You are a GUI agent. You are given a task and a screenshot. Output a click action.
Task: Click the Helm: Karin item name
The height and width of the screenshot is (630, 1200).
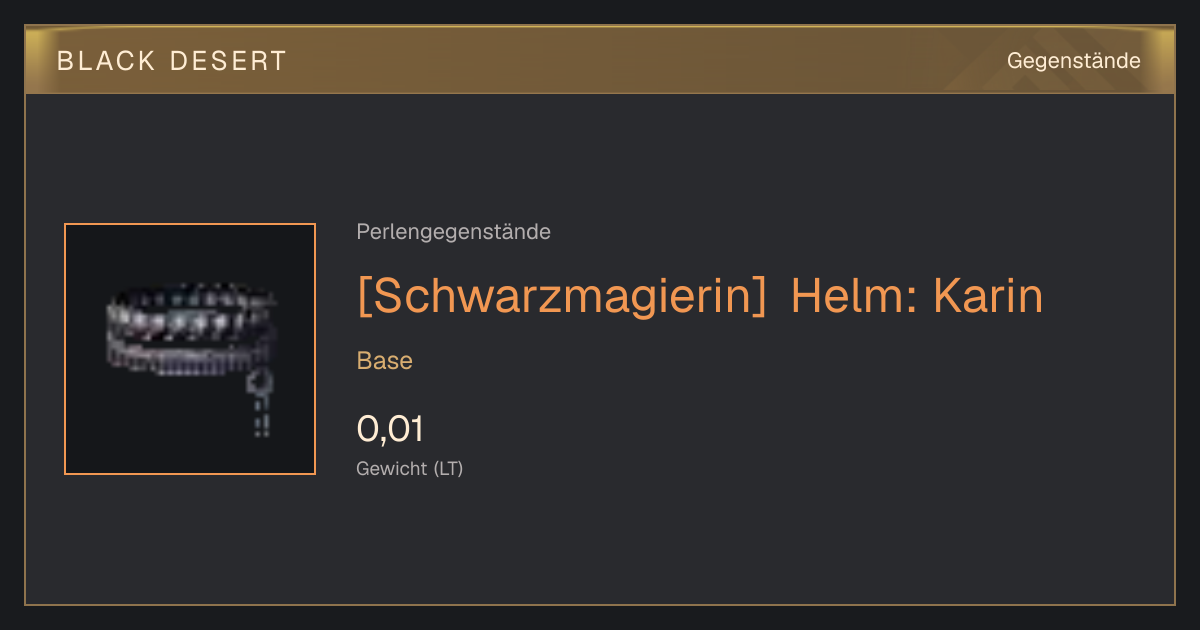coord(917,296)
